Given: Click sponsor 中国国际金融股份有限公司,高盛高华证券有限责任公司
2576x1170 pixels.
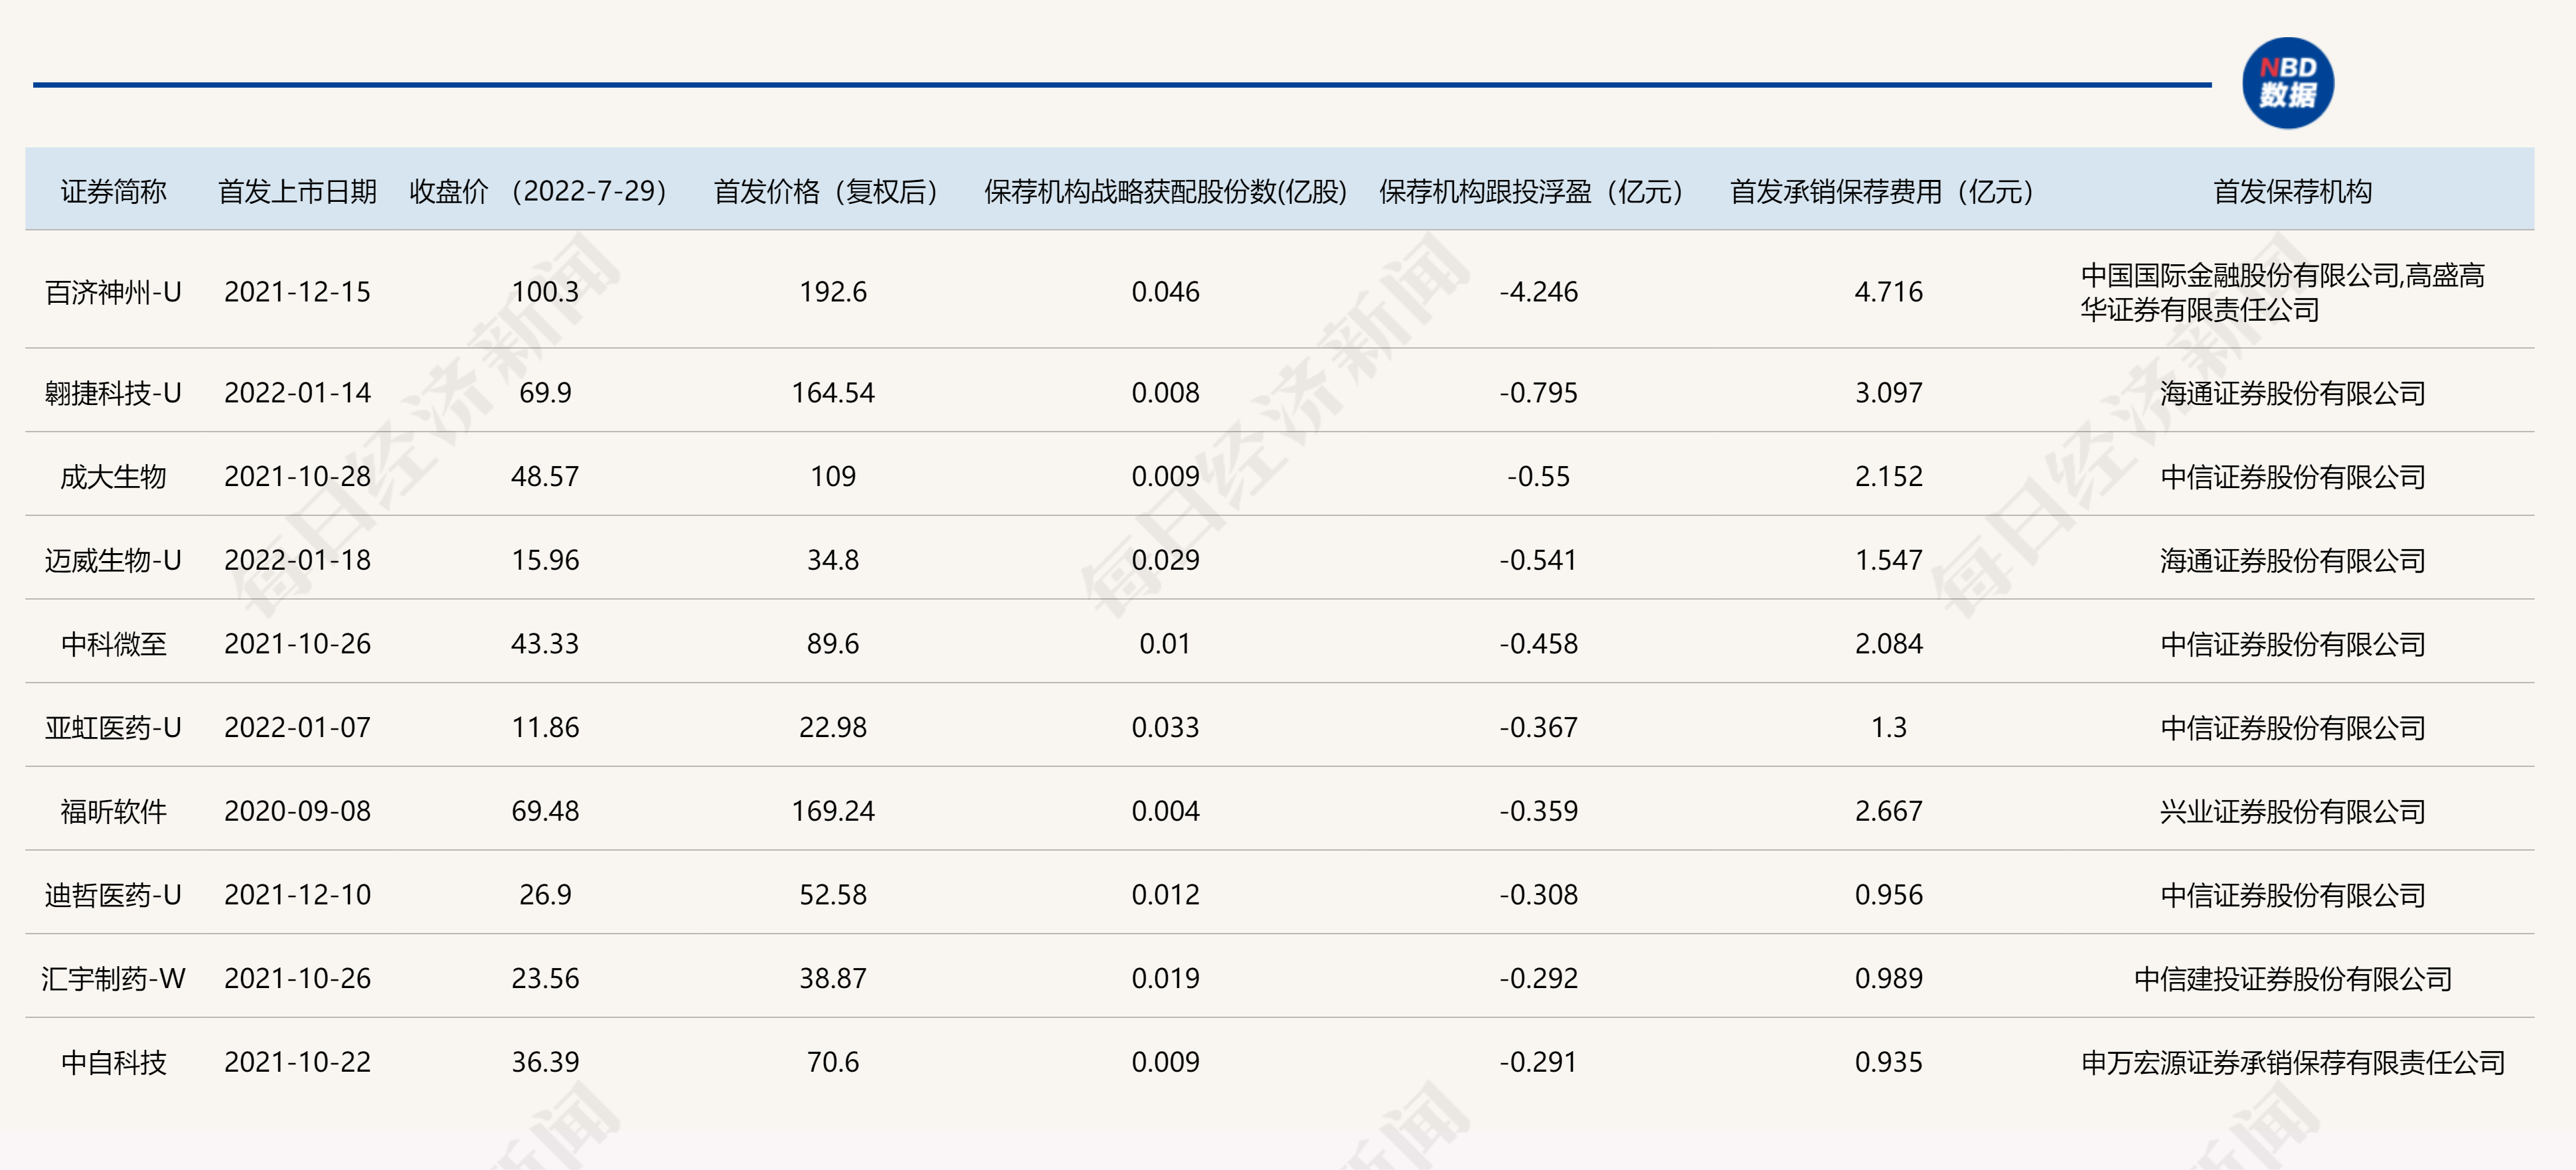Looking at the screenshot, I should point(2282,292).
